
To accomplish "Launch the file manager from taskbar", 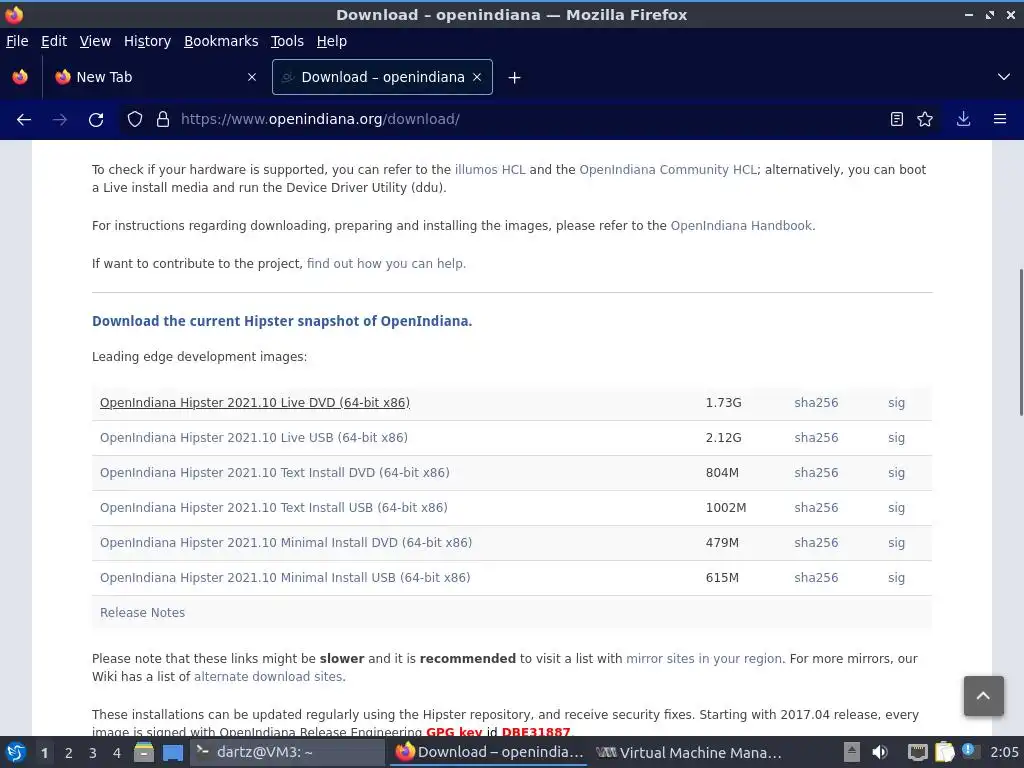I will [x=144, y=753].
